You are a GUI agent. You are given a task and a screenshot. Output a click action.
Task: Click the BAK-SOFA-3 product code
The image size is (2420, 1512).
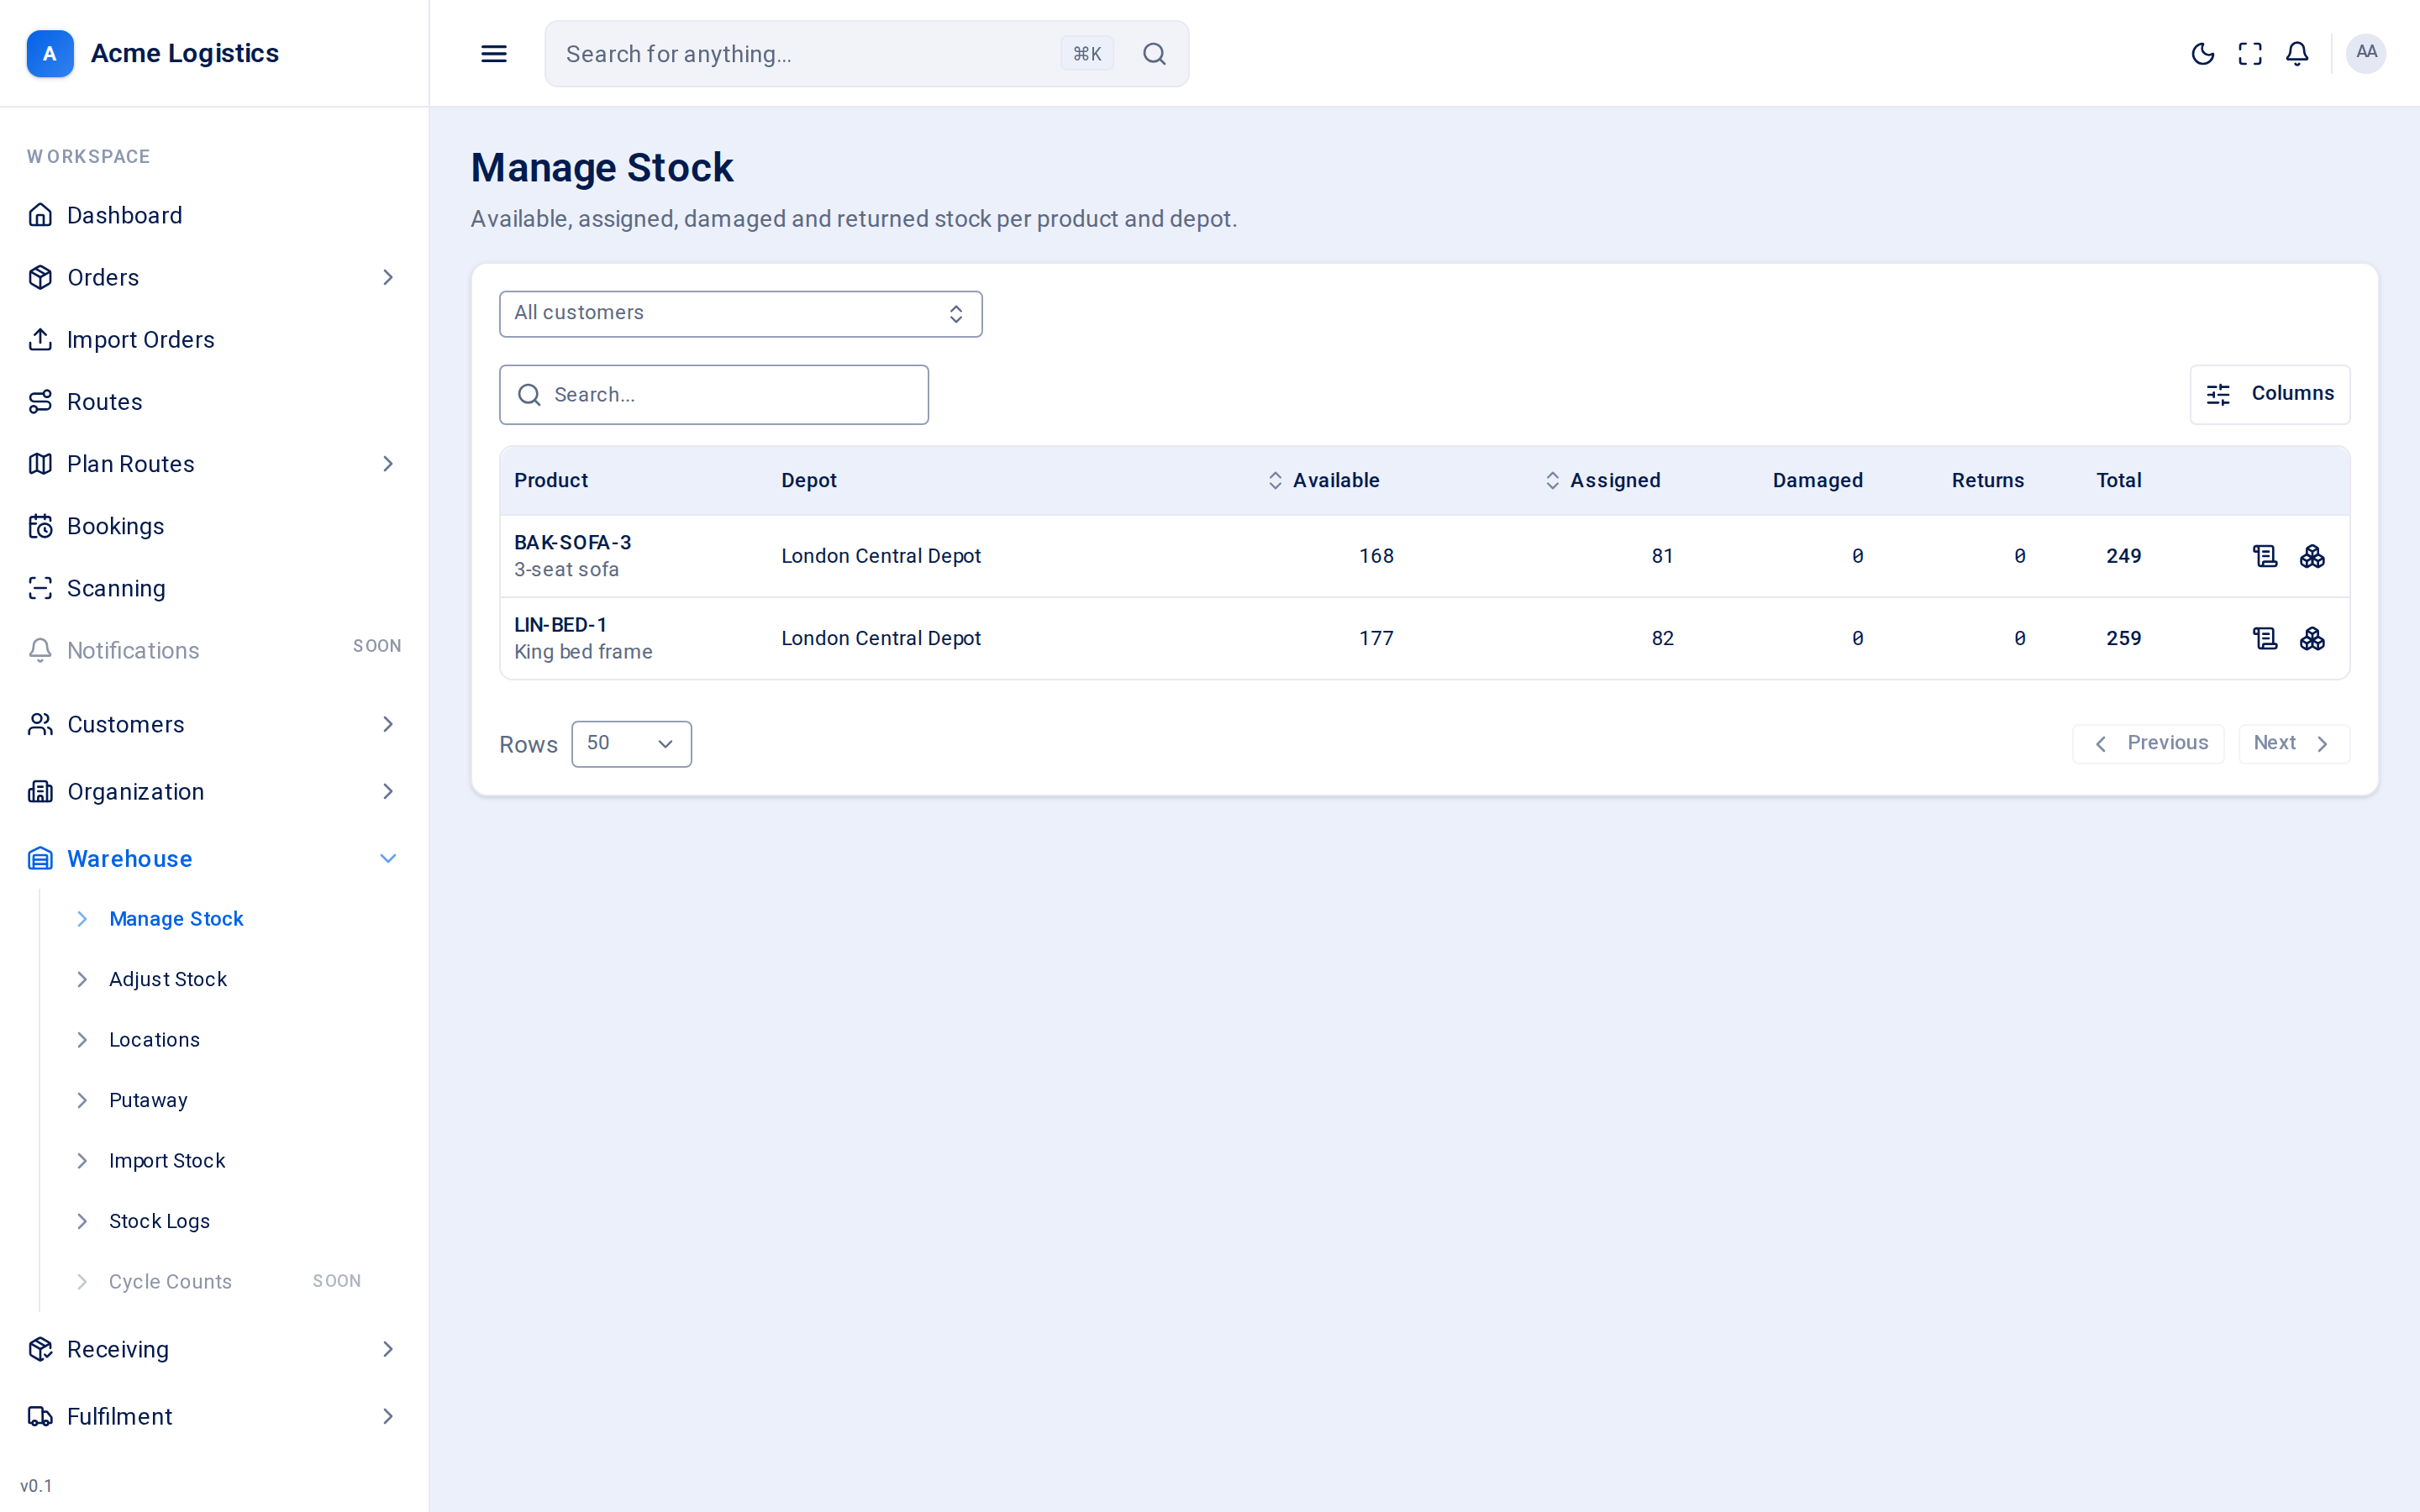(573, 542)
